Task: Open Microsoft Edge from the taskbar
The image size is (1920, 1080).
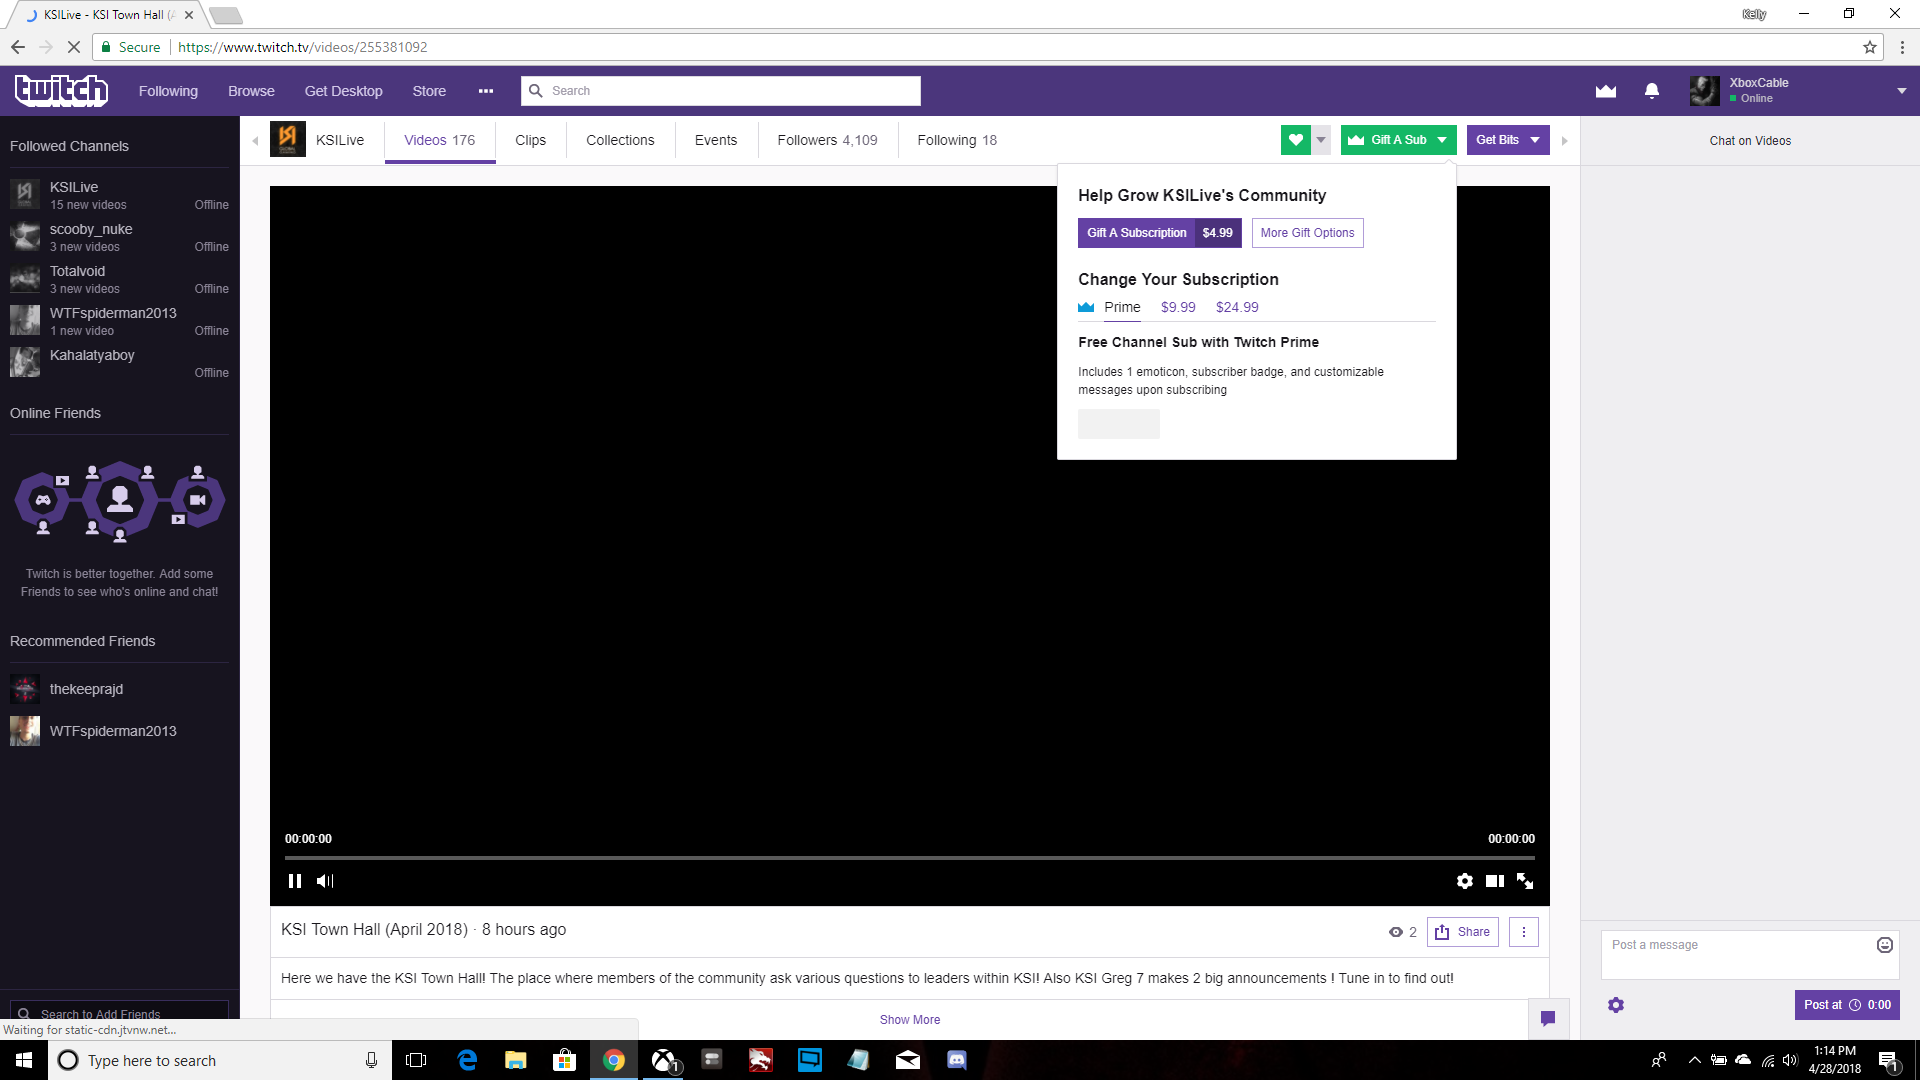Action: pos(467,1060)
